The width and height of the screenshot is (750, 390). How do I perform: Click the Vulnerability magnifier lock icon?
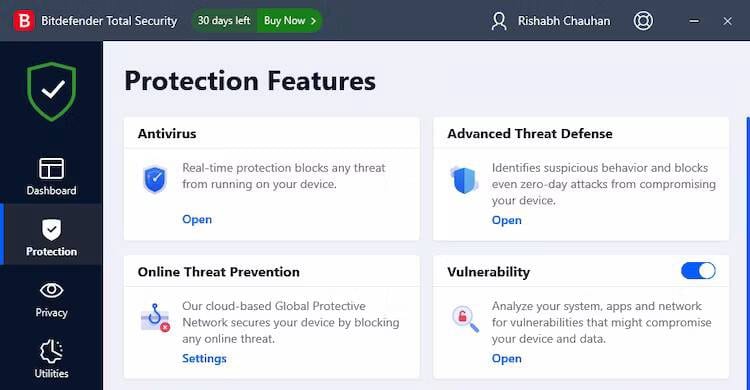465,319
